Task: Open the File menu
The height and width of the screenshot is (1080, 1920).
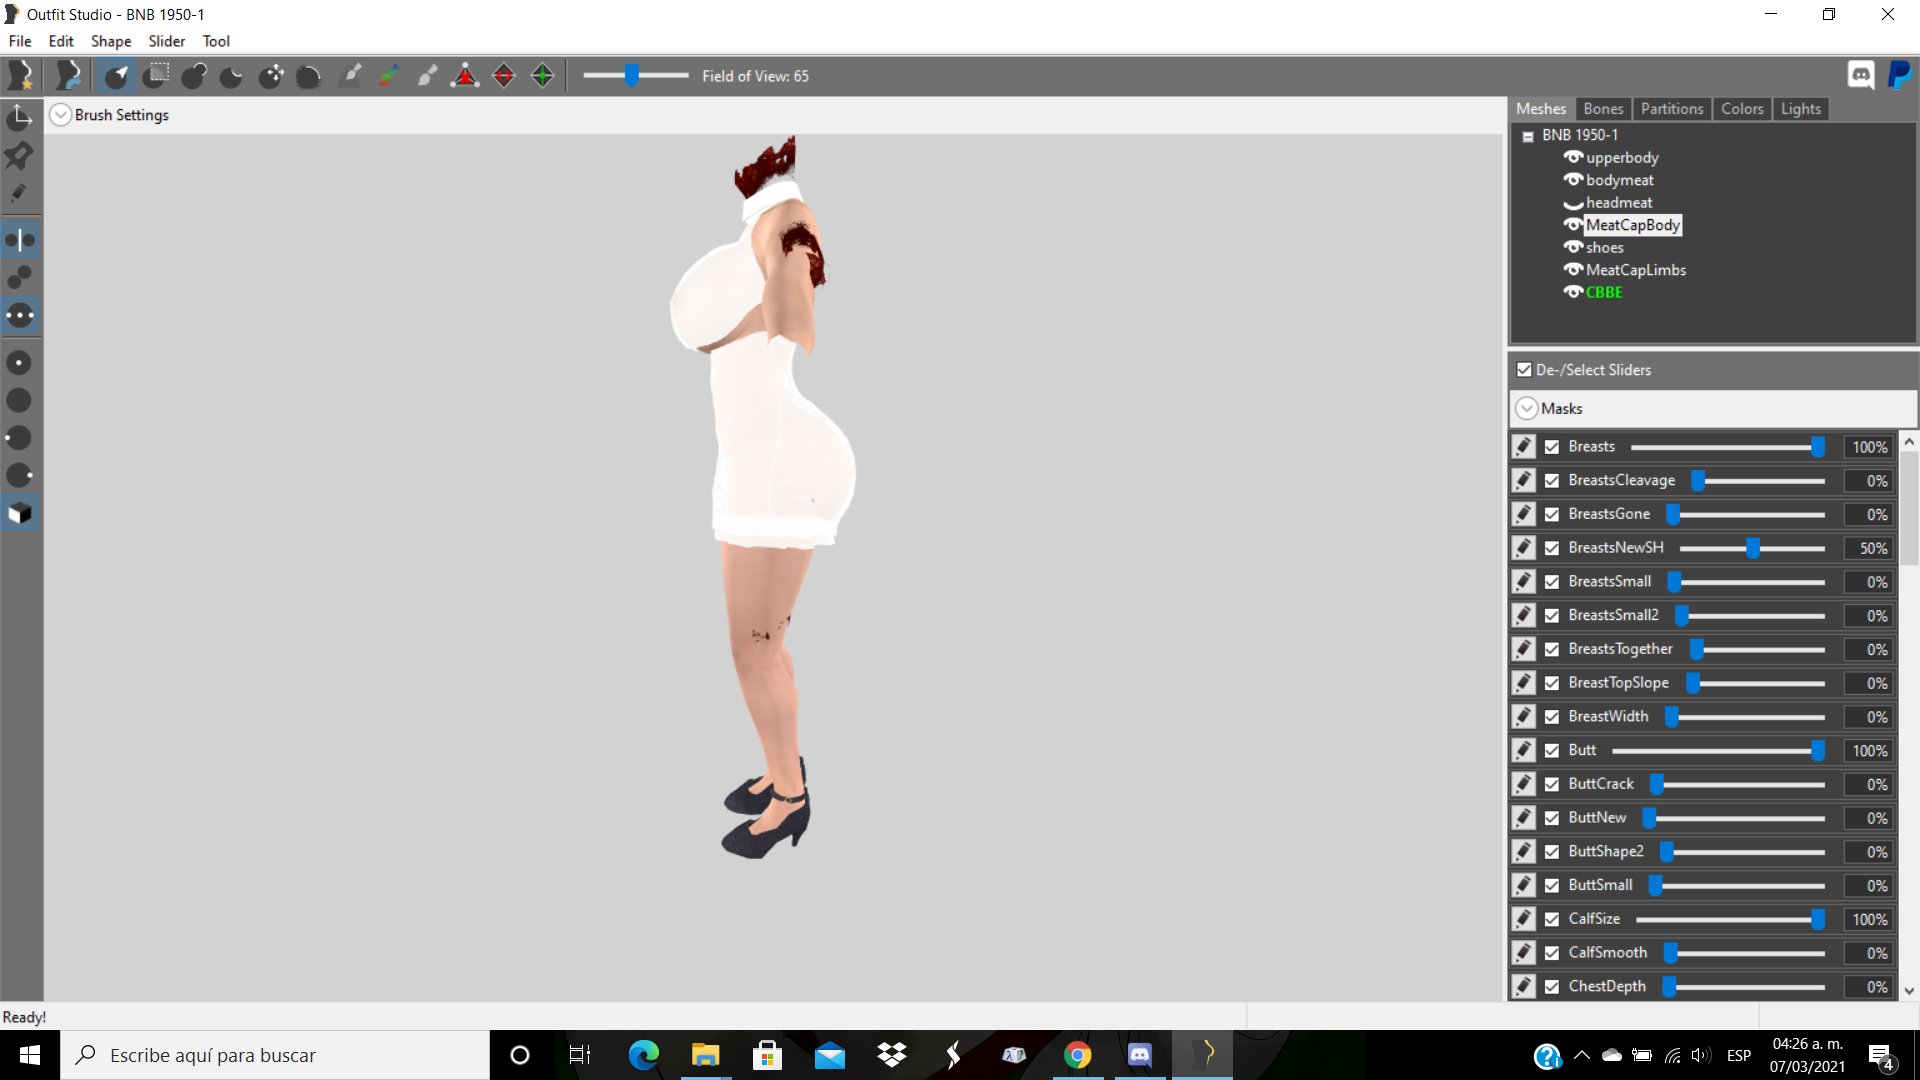Action: click(x=20, y=41)
